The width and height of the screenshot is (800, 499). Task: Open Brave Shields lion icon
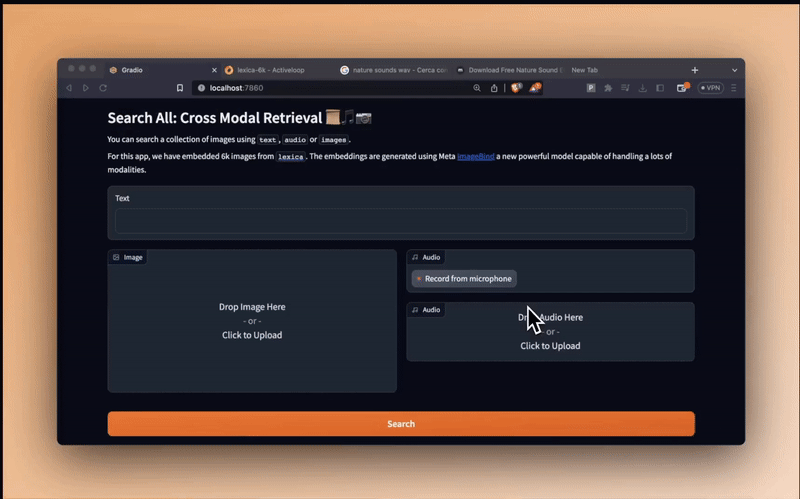click(516, 88)
